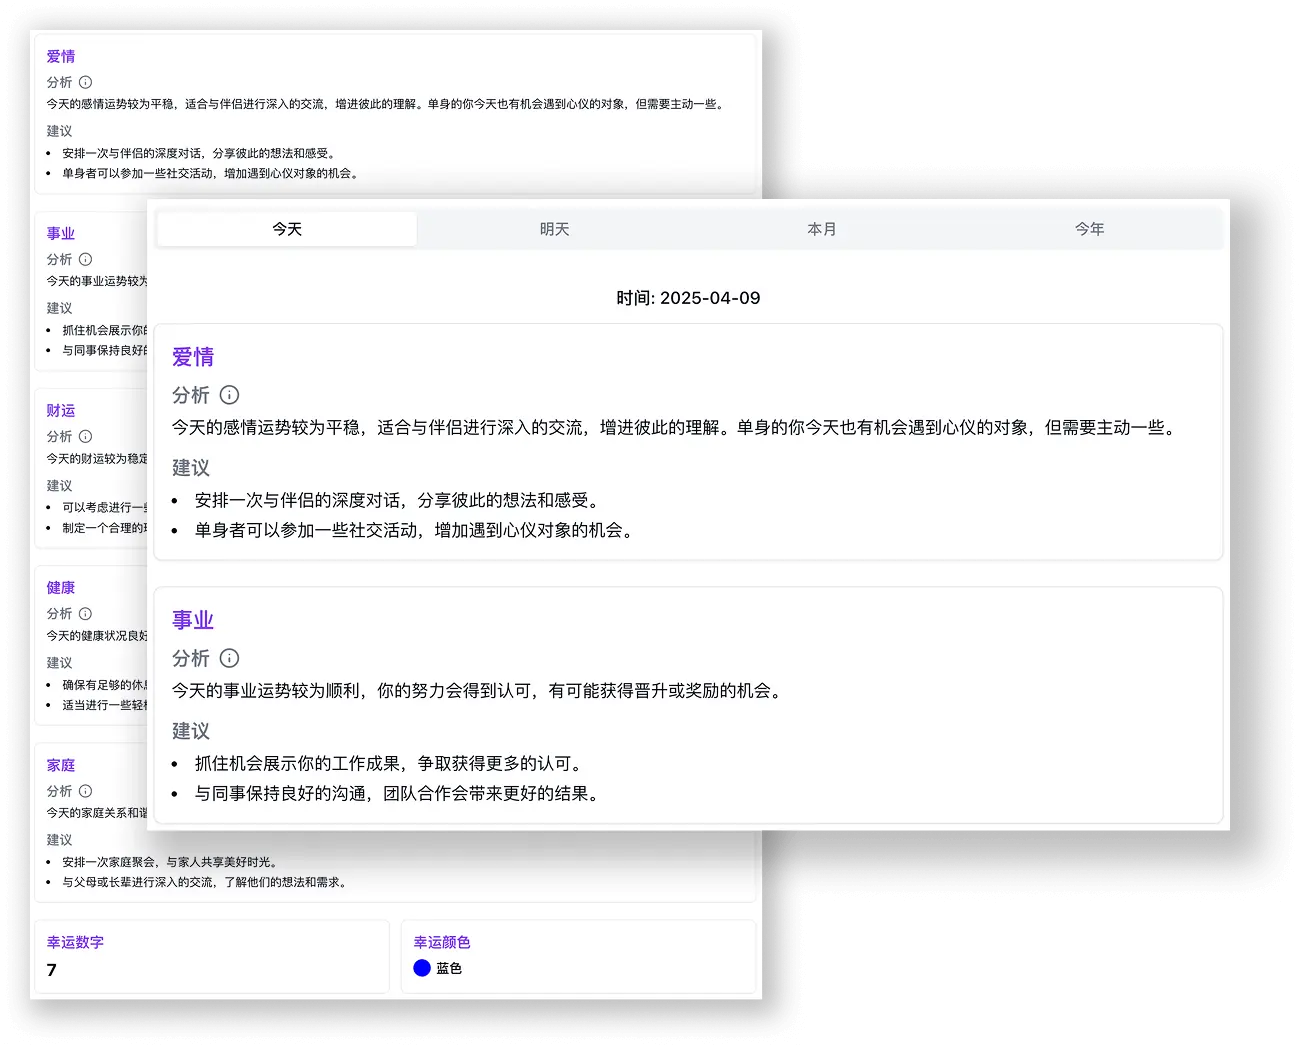Select the active 今天 tab
Image resolution: width=1302 pixels, height=1046 pixels.
click(287, 228)
